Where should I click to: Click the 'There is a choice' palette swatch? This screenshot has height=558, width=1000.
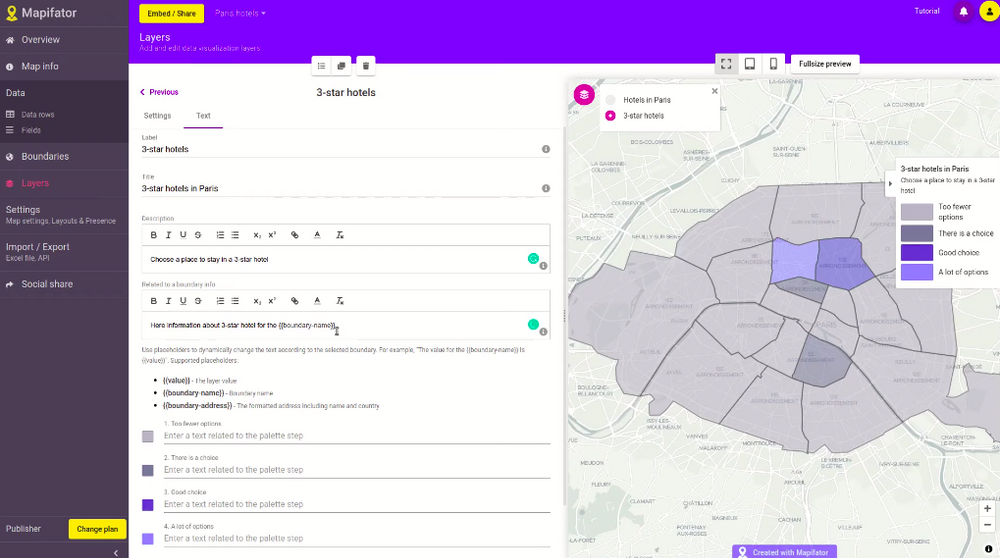pyautogui.click(x=148, y=471)
